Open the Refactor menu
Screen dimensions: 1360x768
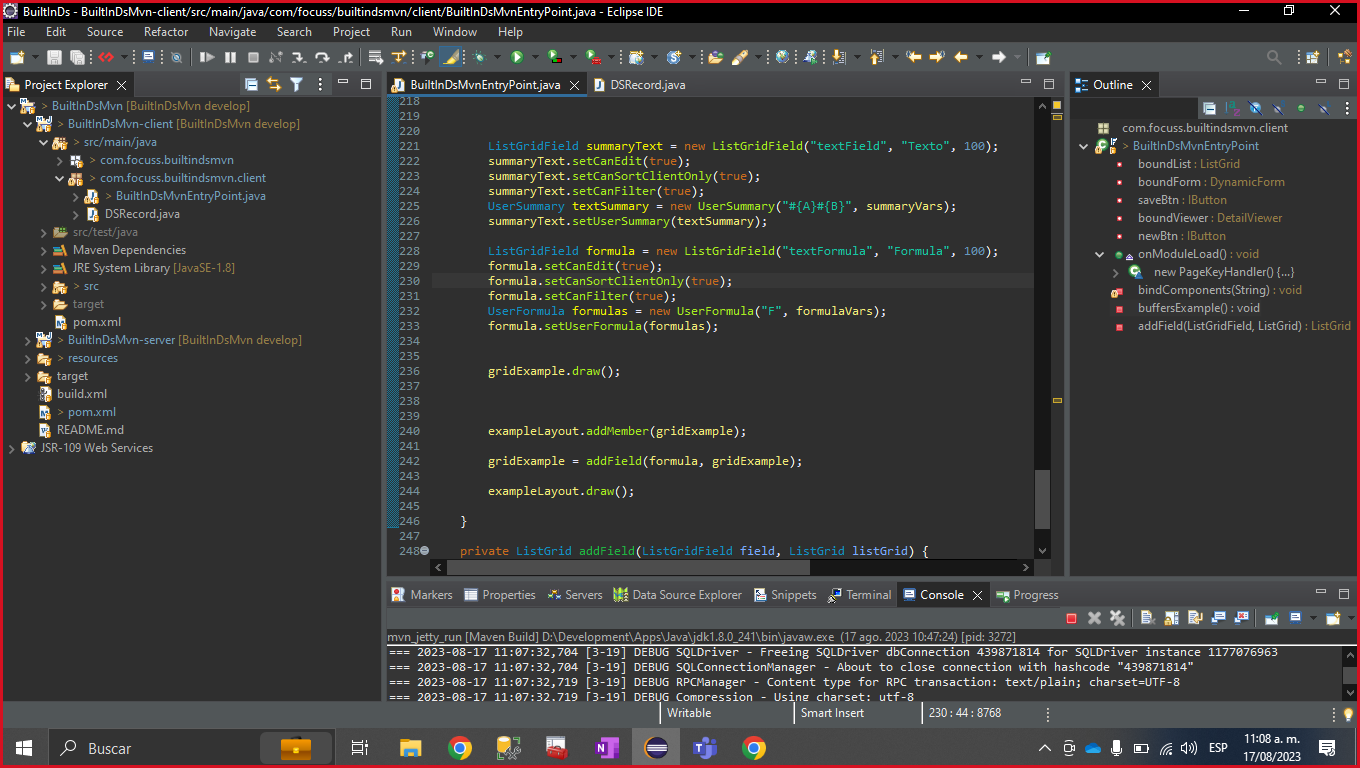[x=165, y=32]
